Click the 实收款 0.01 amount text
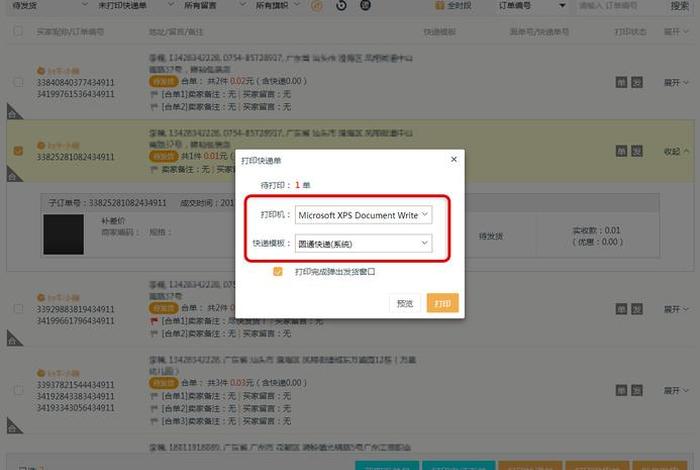 click(596, 230)
